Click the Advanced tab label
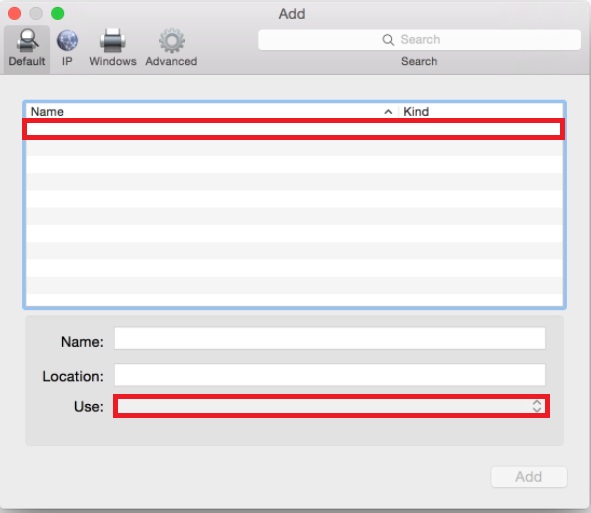Viewport: 591px width, 513px height. (x=171, y=61)
